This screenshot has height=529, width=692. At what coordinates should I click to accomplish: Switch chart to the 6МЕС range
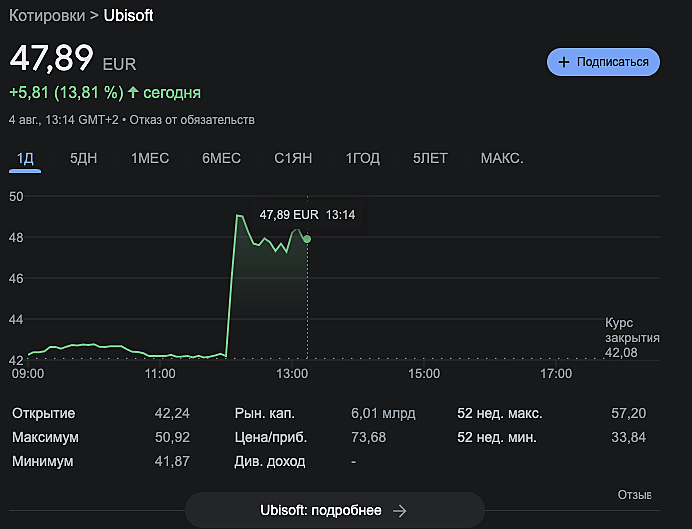[x=221, y=158]
